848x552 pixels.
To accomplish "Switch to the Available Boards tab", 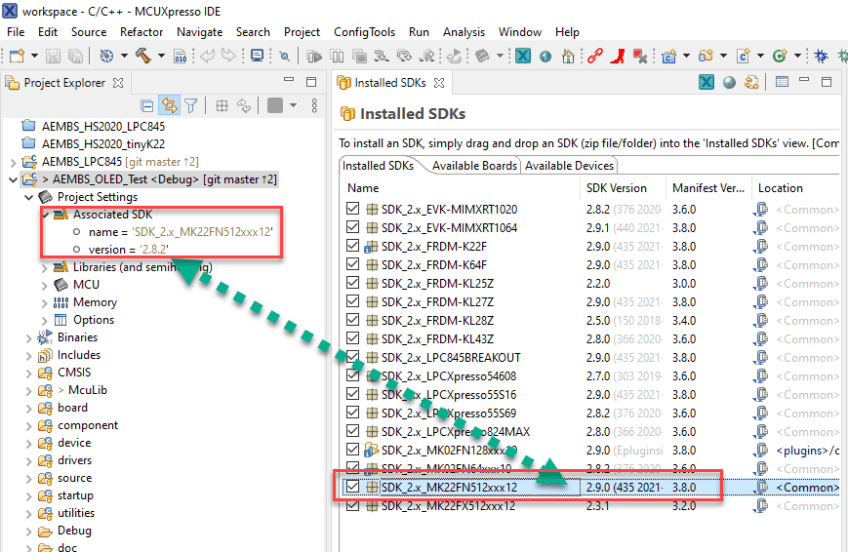I will (474, 166).
